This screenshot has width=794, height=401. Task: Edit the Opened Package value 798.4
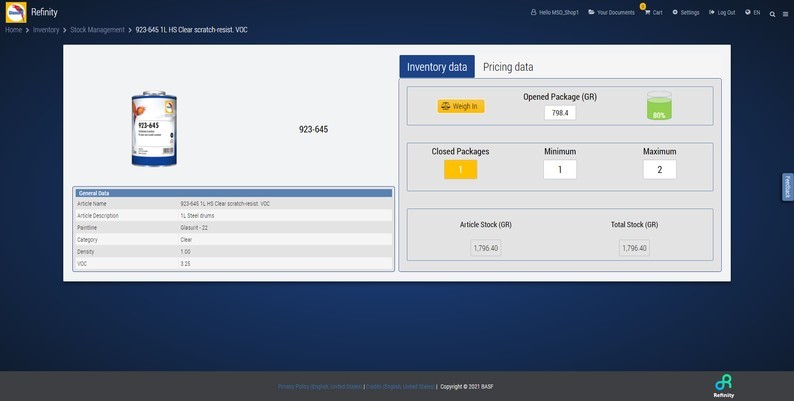pyautogui.click(x=560, y=113)
